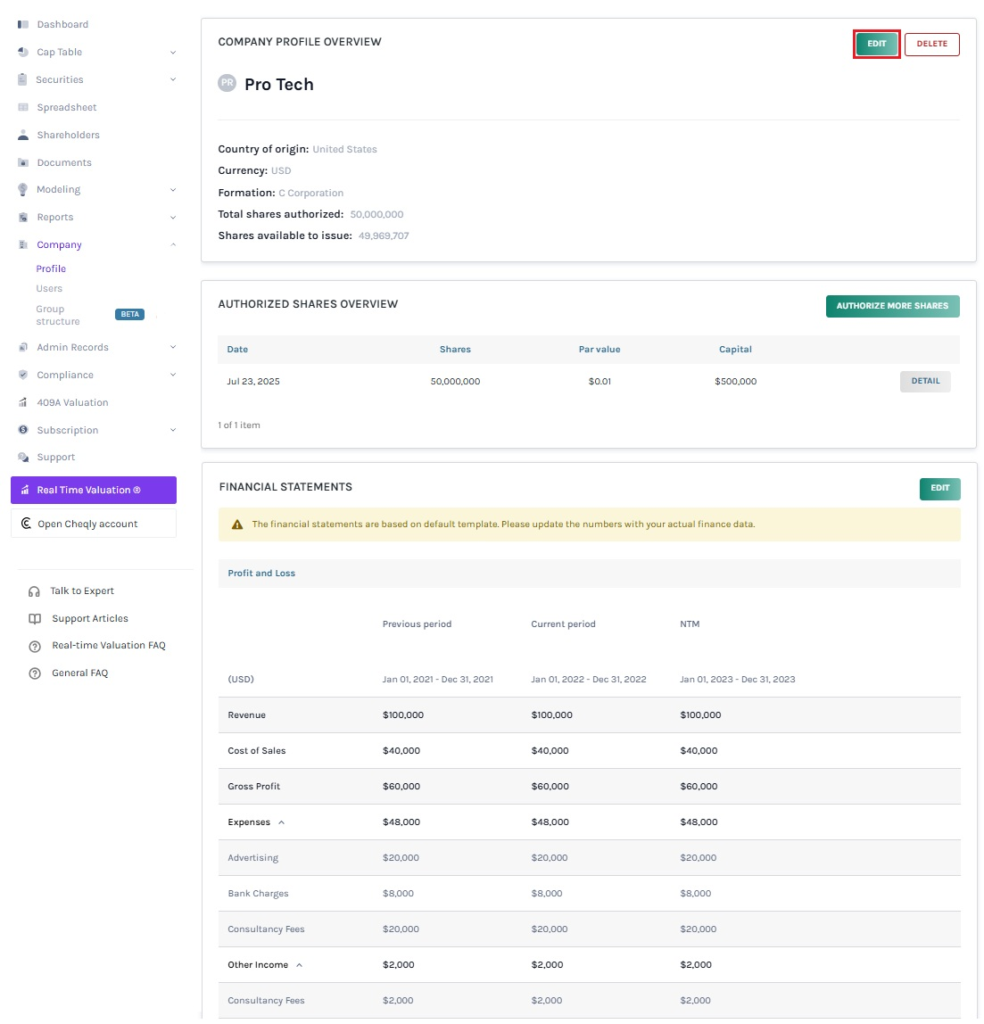Click the Reports icon in sidebar
The height and width of the screenshot is (1024, 984).
23,217
